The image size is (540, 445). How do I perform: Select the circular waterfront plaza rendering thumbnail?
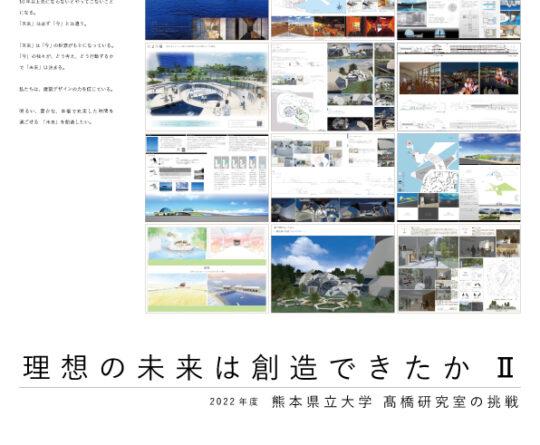pyautogui.click(x=207, y=87)
